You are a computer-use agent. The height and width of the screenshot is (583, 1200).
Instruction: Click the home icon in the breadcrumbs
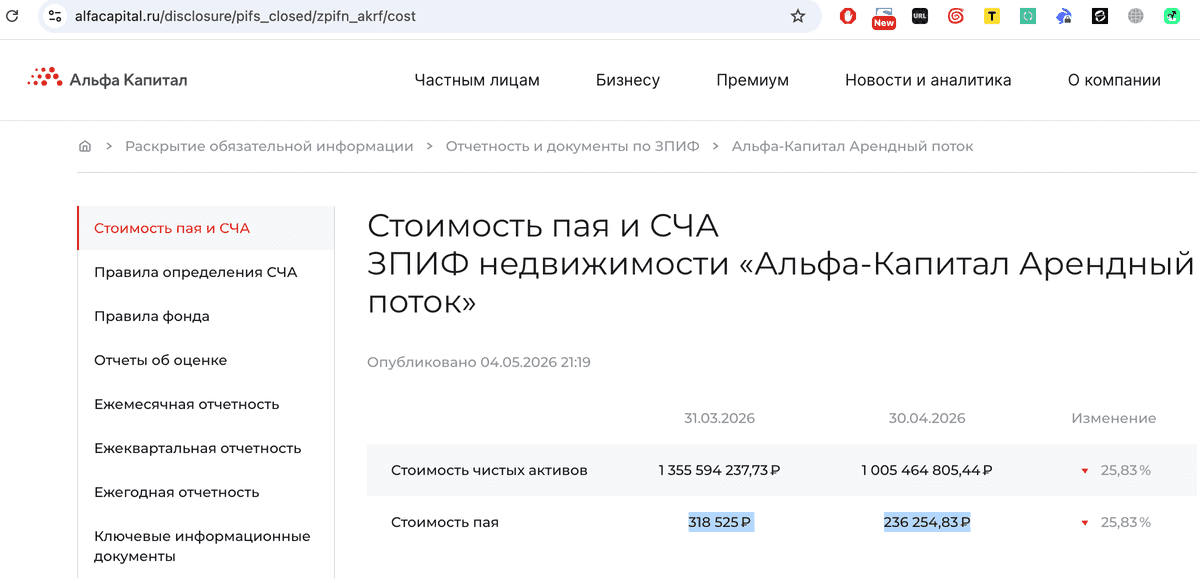(85, 146)
